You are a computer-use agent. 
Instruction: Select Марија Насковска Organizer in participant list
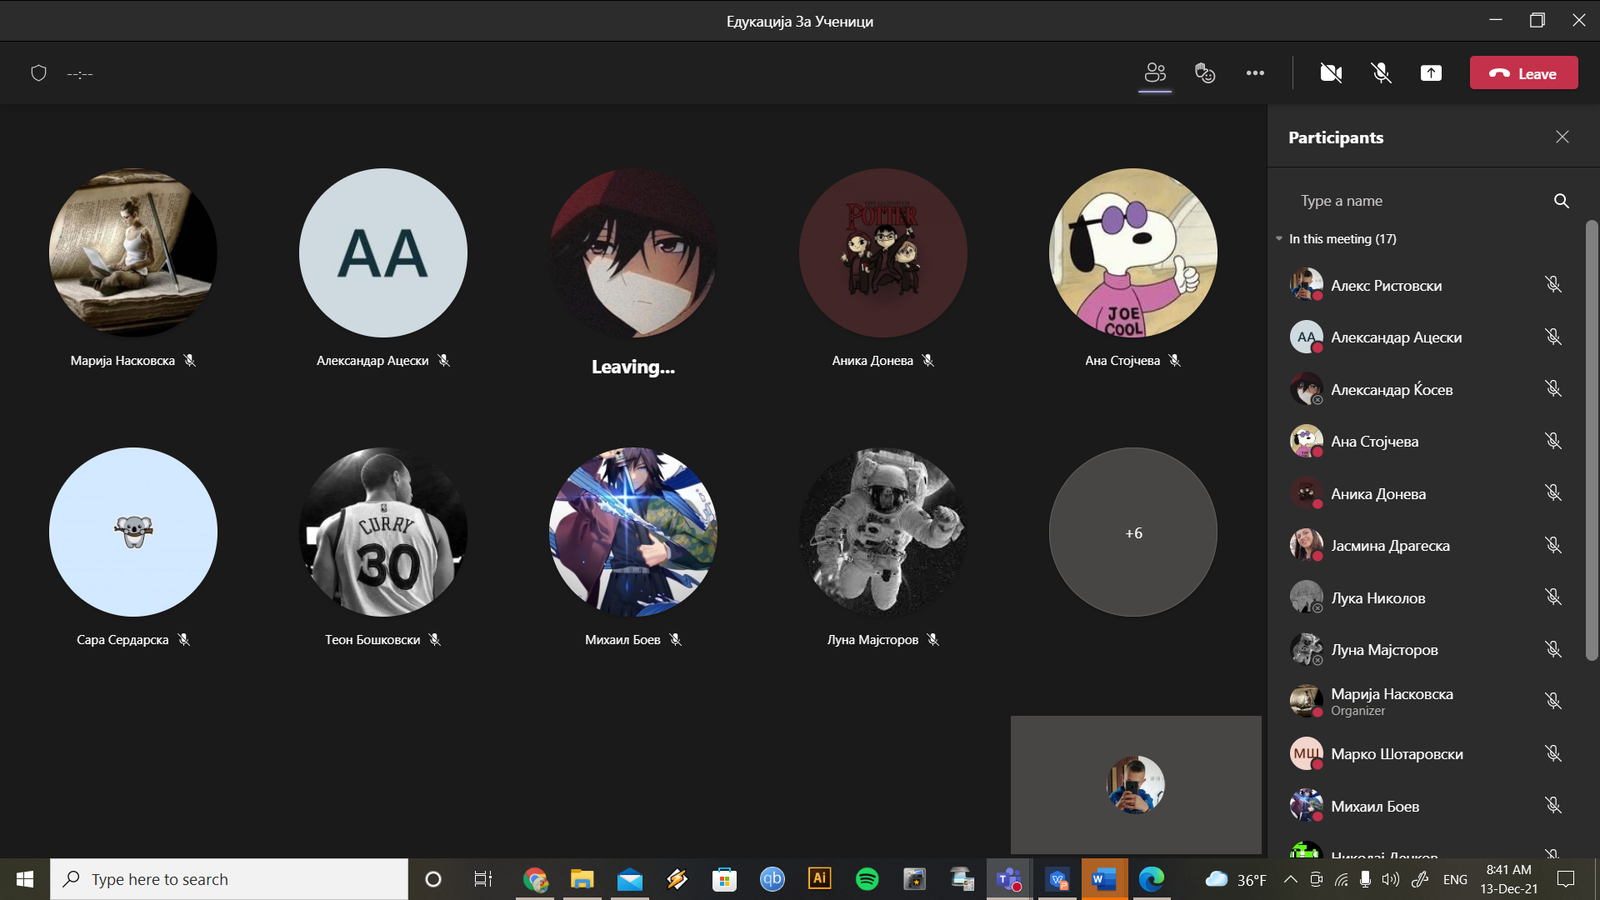click(1391, 701)
